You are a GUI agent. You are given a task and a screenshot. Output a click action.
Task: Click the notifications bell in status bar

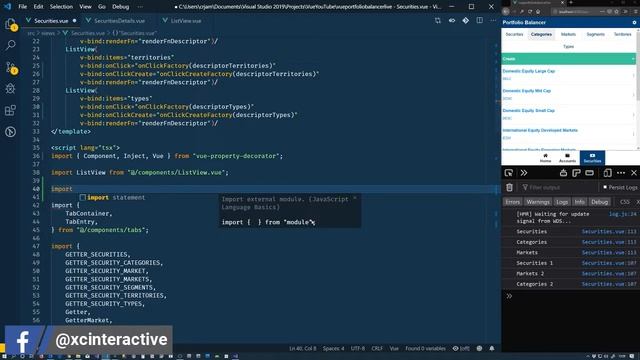tap(492, 348)
